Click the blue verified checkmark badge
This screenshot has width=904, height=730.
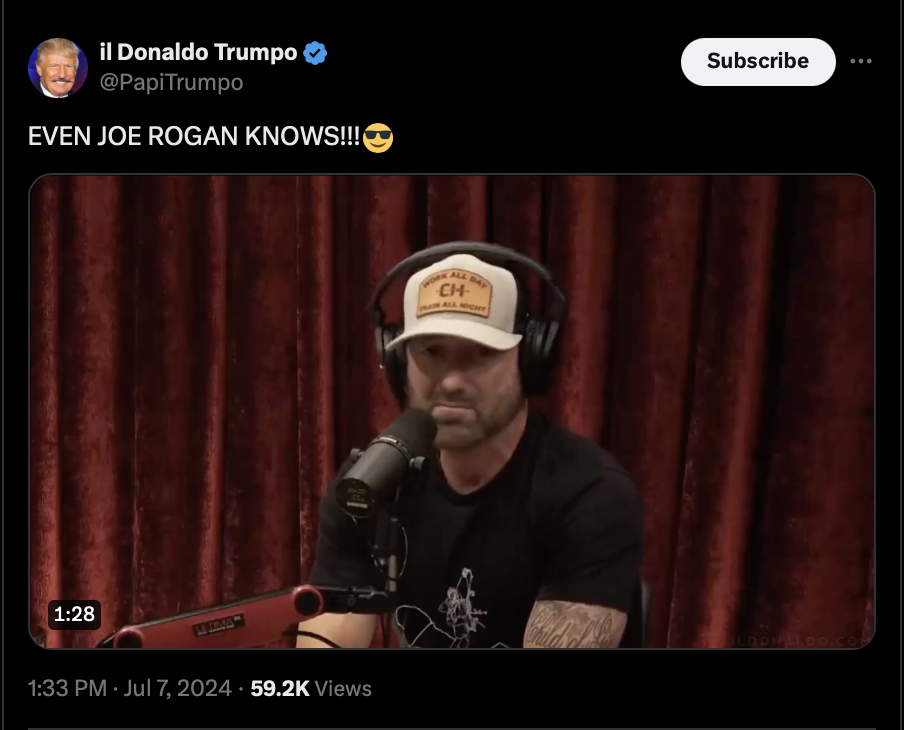coord(315,53)
